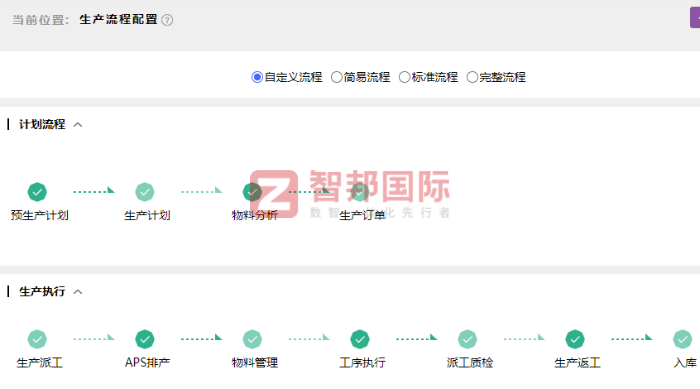
Task: Click the purple button at top right
Action: [695, 18]
